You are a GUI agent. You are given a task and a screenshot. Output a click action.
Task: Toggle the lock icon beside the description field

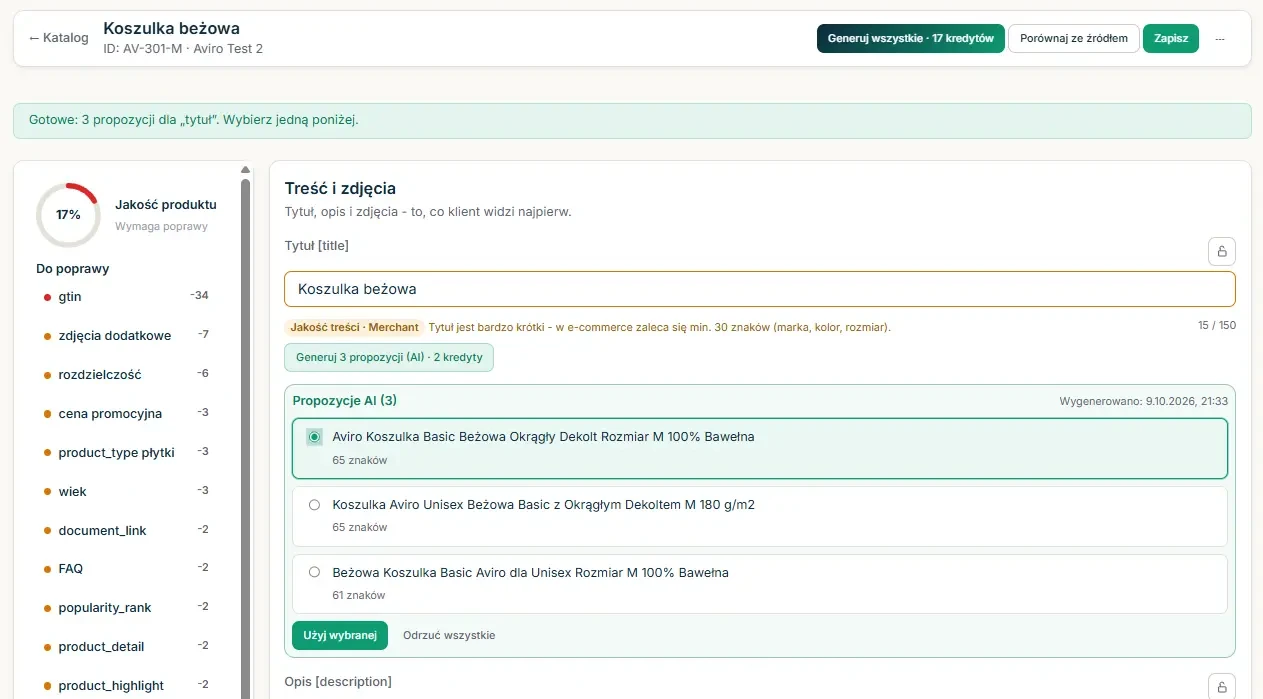1222,687
